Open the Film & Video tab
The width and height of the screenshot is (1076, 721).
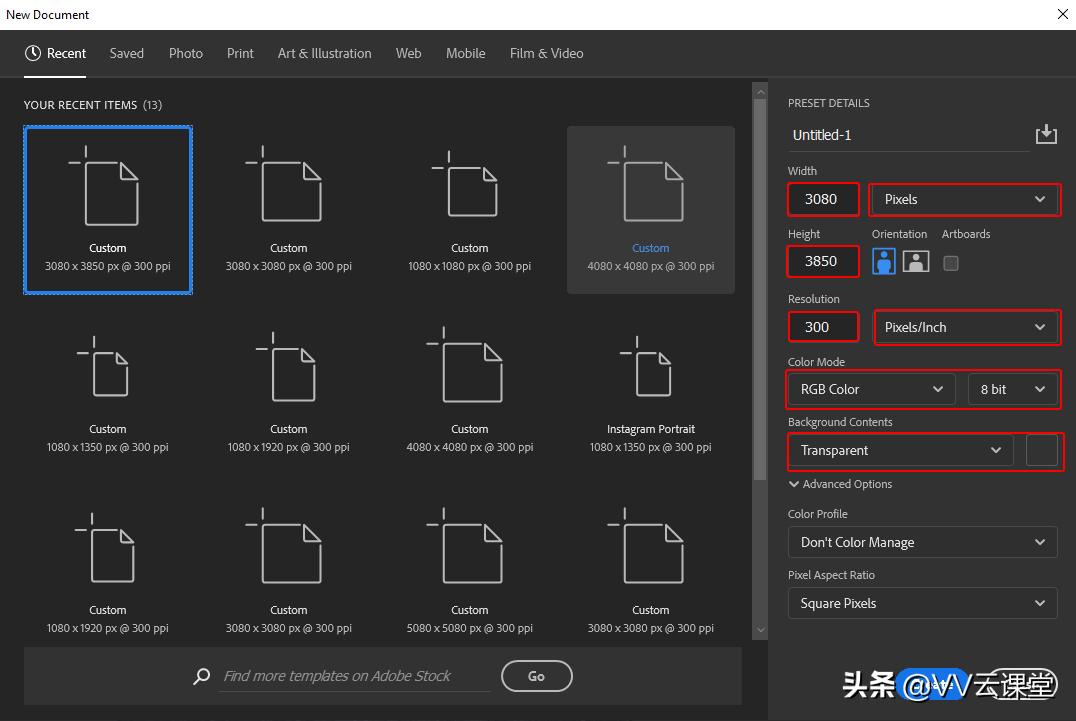pos(546,53)
